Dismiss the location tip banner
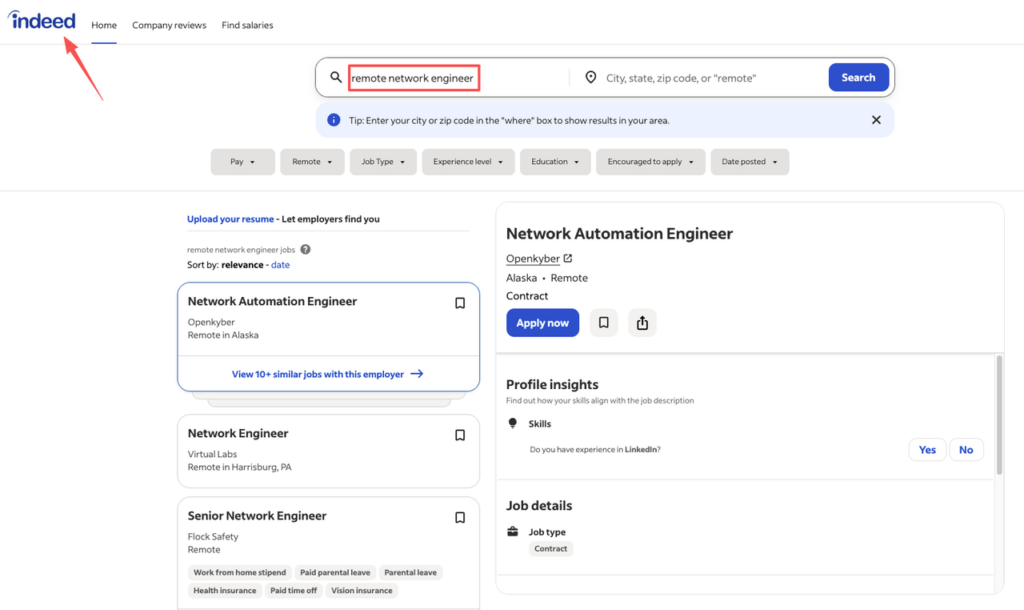Screen dimensions: 1024x610 point(876,119)
